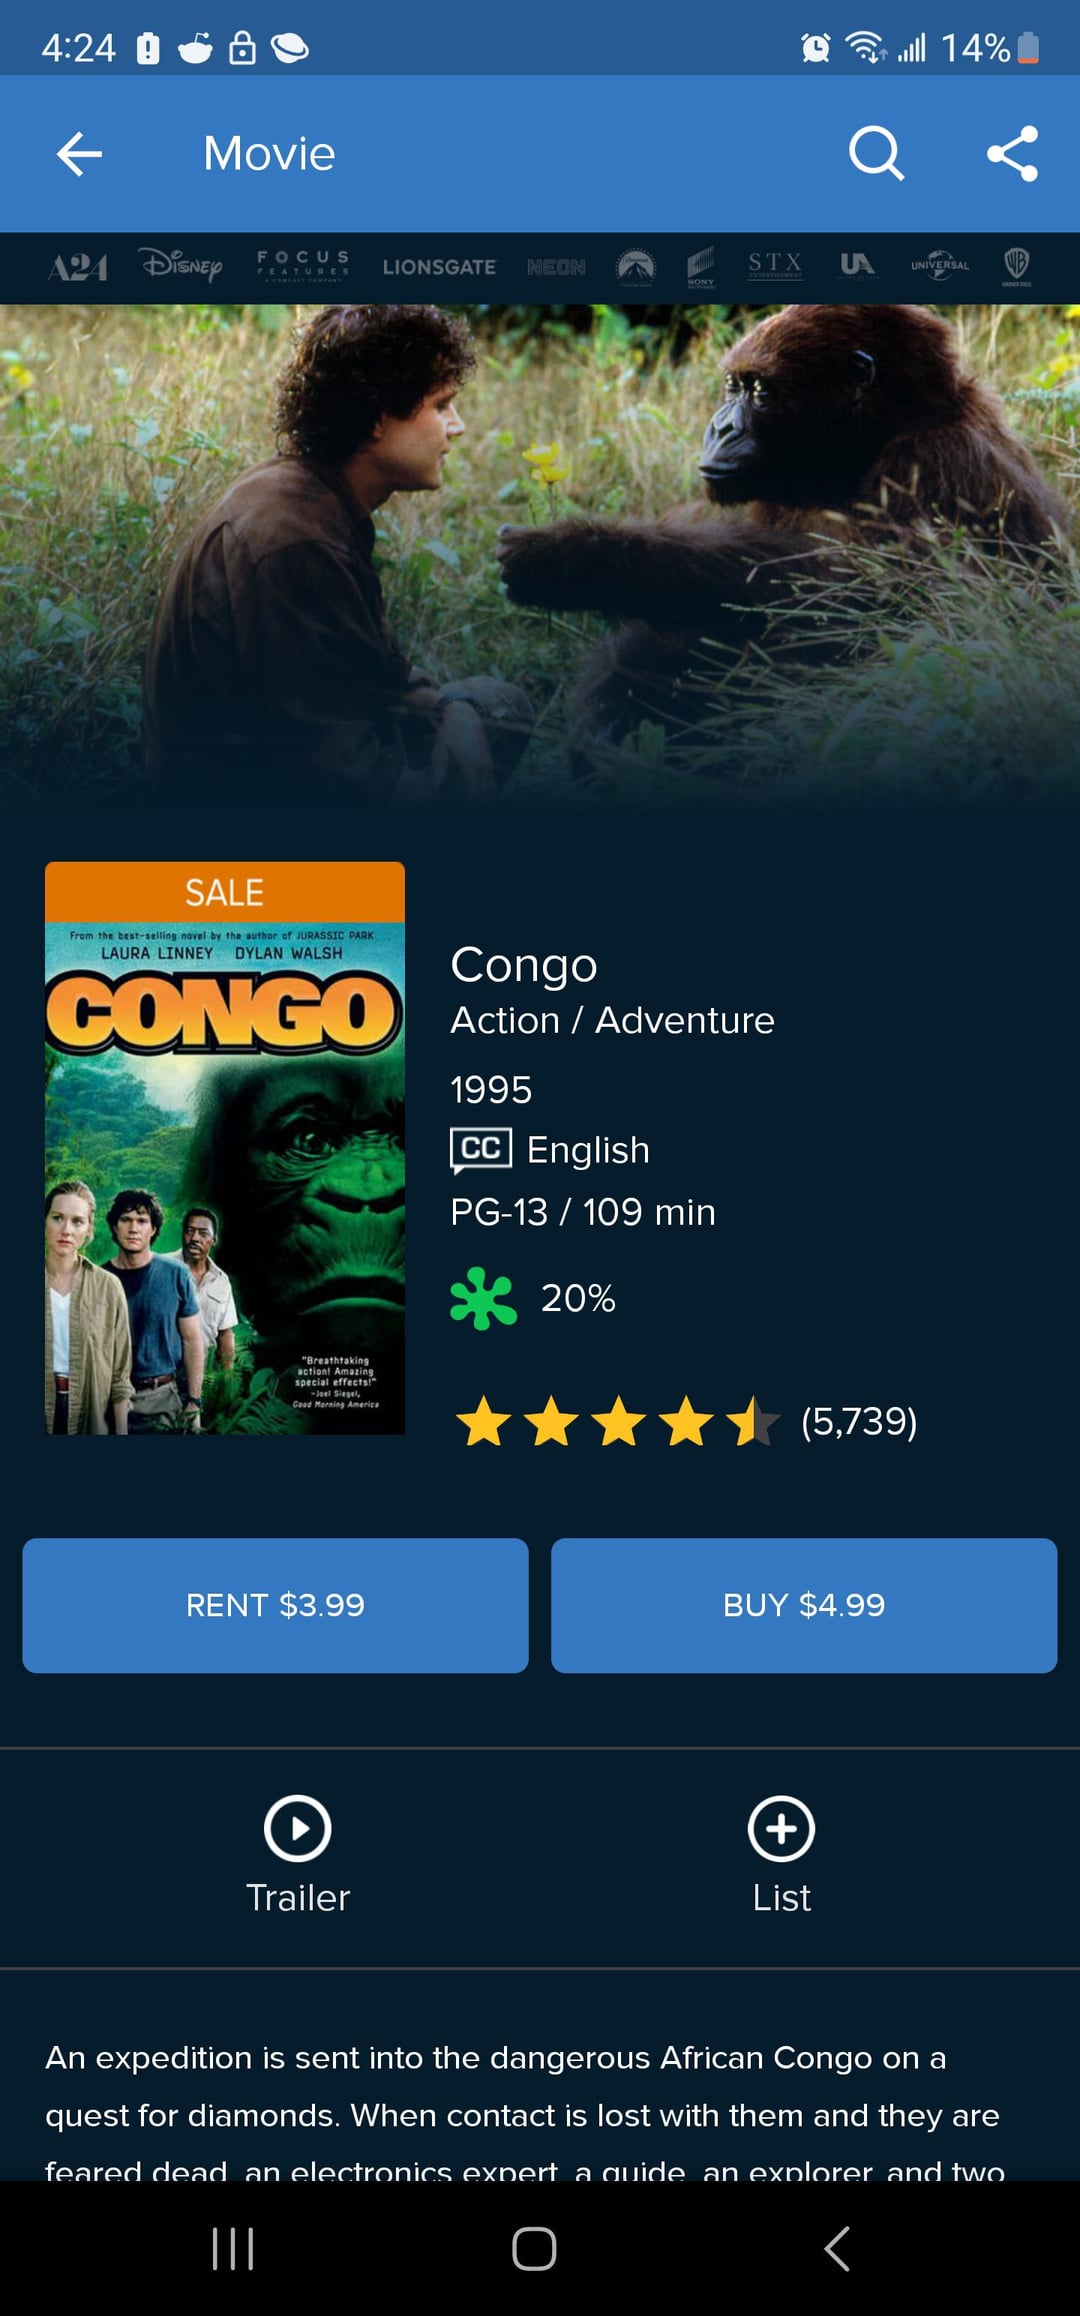Image resolution: width=1080 pixels, height=2316 pixels.
Task: Select the A24 studio logo
Action: (x=78, y=267)
